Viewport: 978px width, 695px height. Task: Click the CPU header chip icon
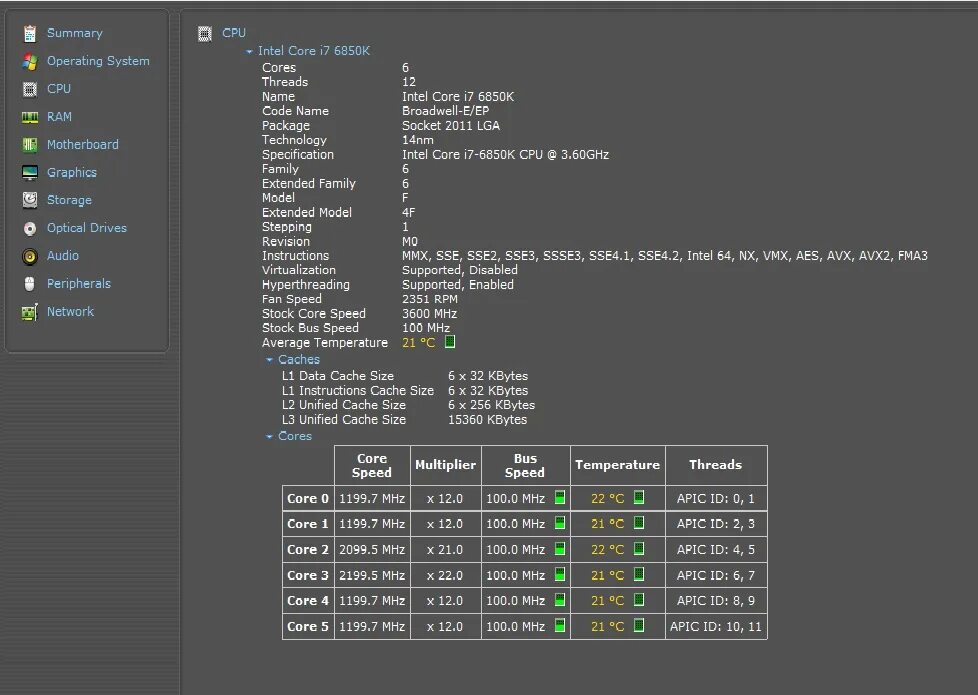[205, 34]
